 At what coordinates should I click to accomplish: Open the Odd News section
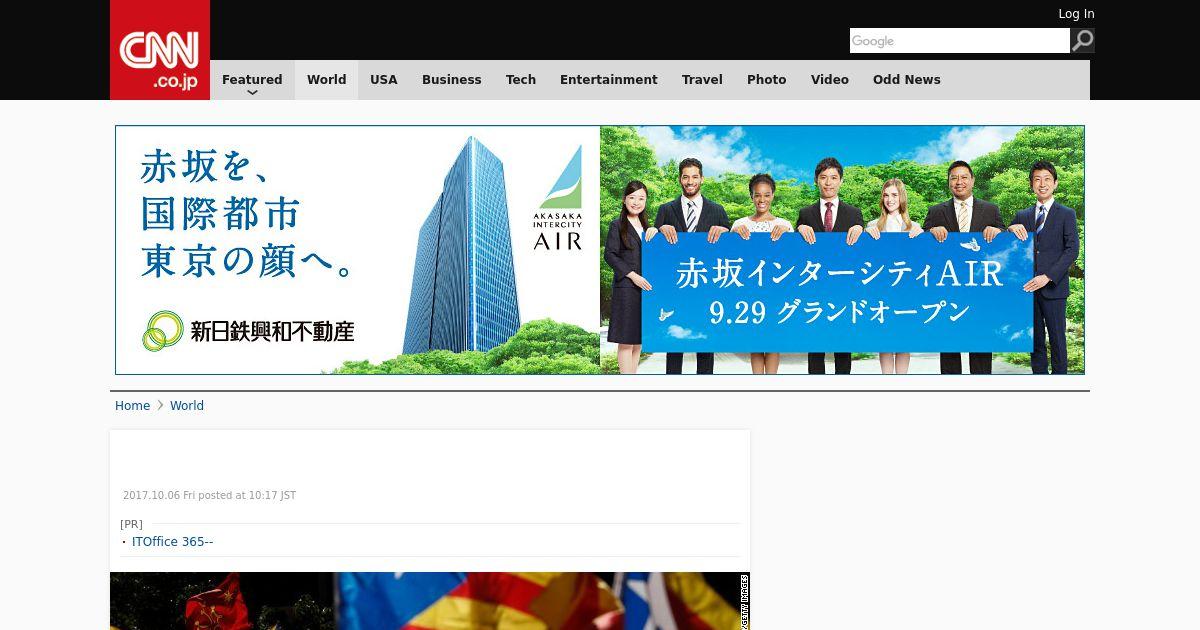(x=907, y=80)
